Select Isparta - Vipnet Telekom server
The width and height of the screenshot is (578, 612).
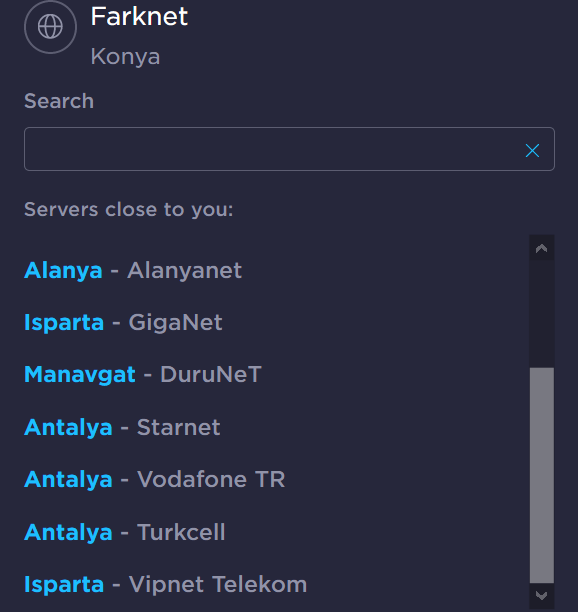[x=165, y=585]
